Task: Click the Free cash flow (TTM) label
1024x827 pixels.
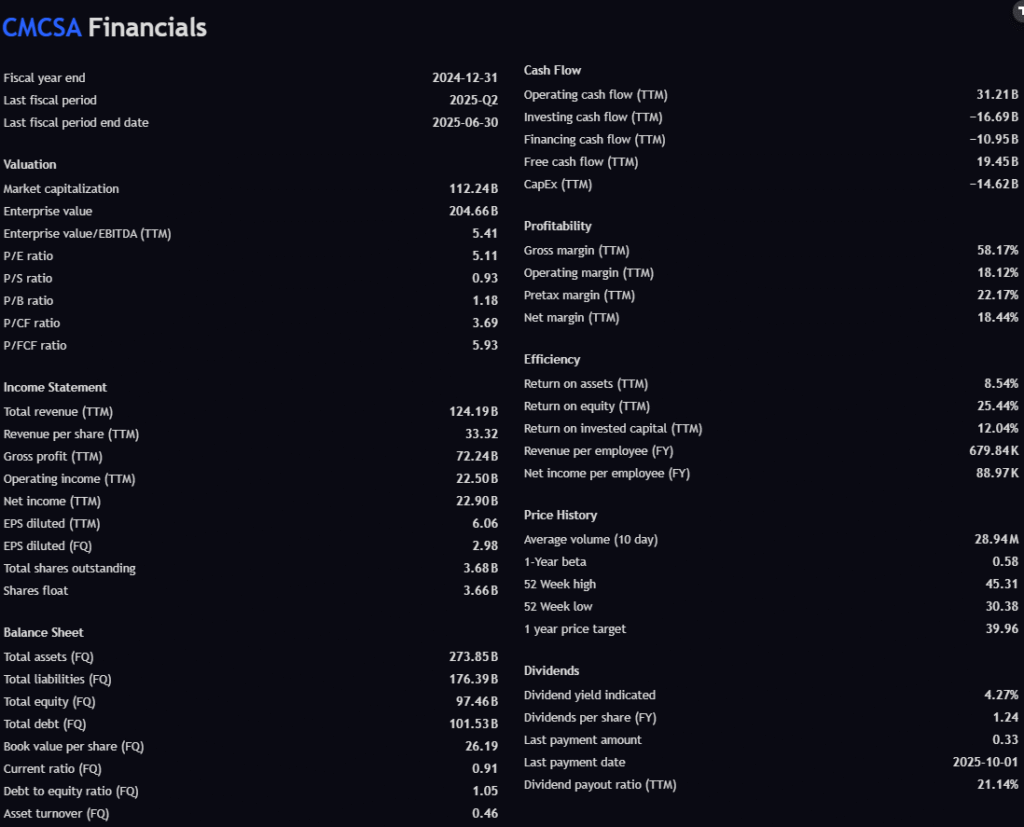Action: click(580, 162)
